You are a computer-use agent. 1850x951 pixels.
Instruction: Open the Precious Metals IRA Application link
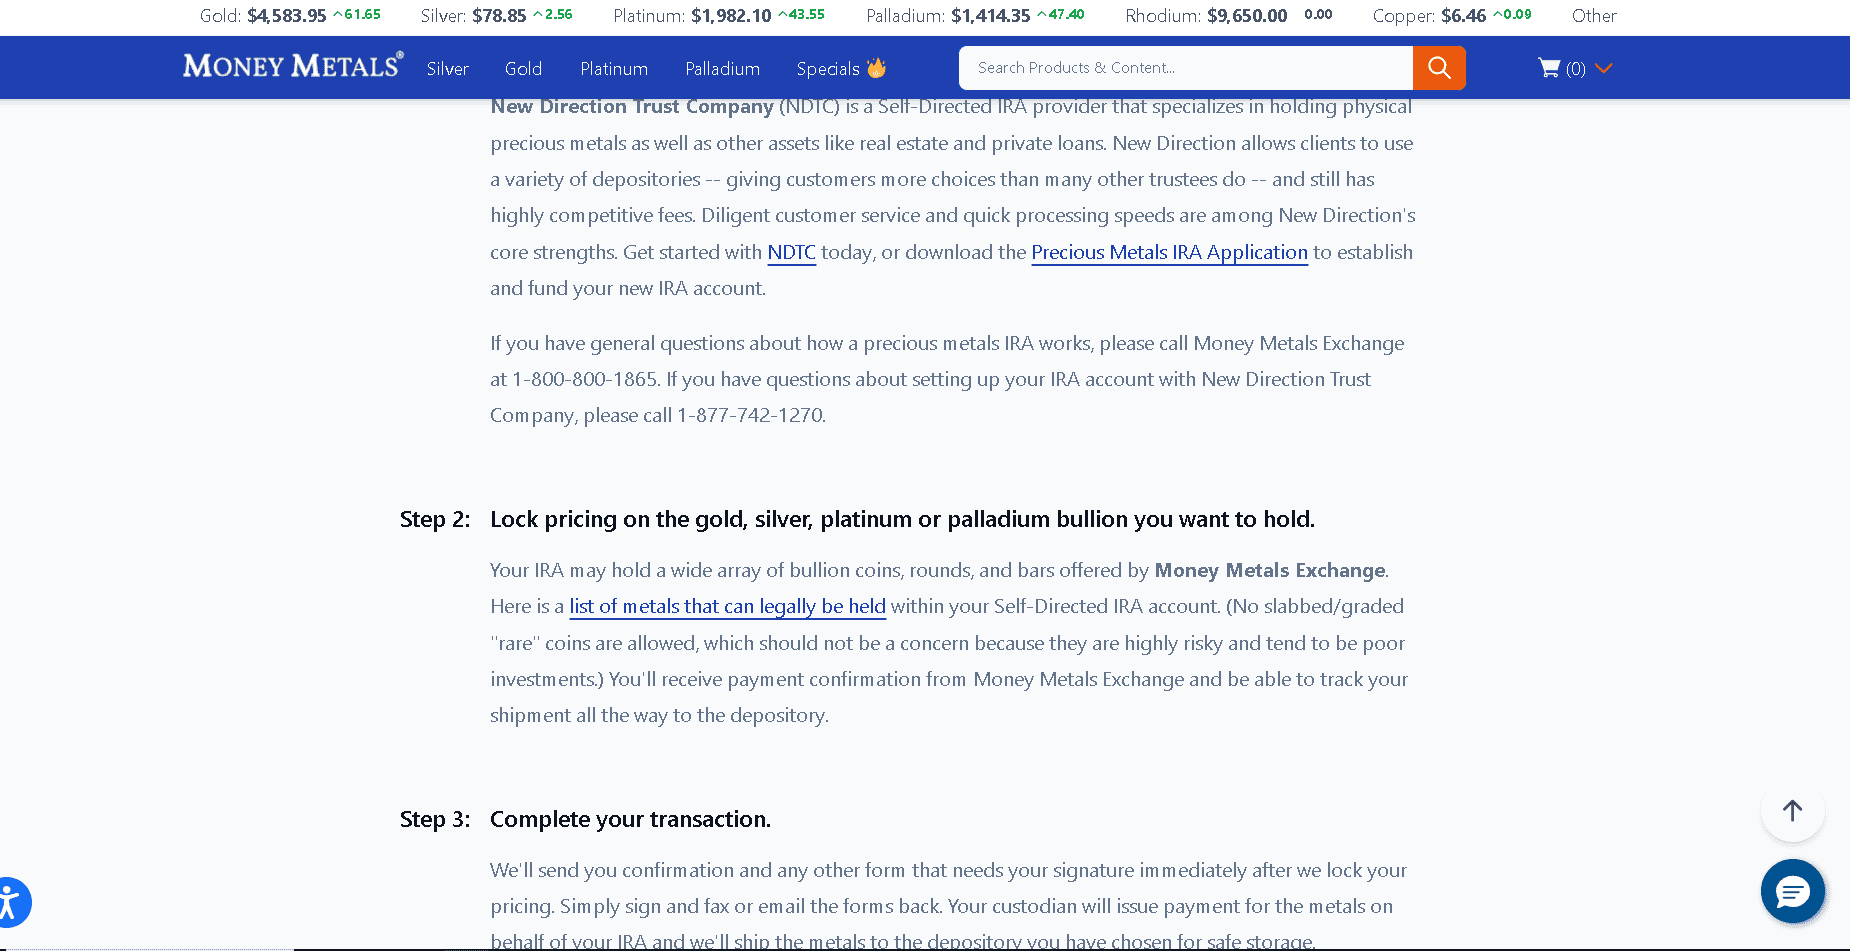tap(1169, 252)
